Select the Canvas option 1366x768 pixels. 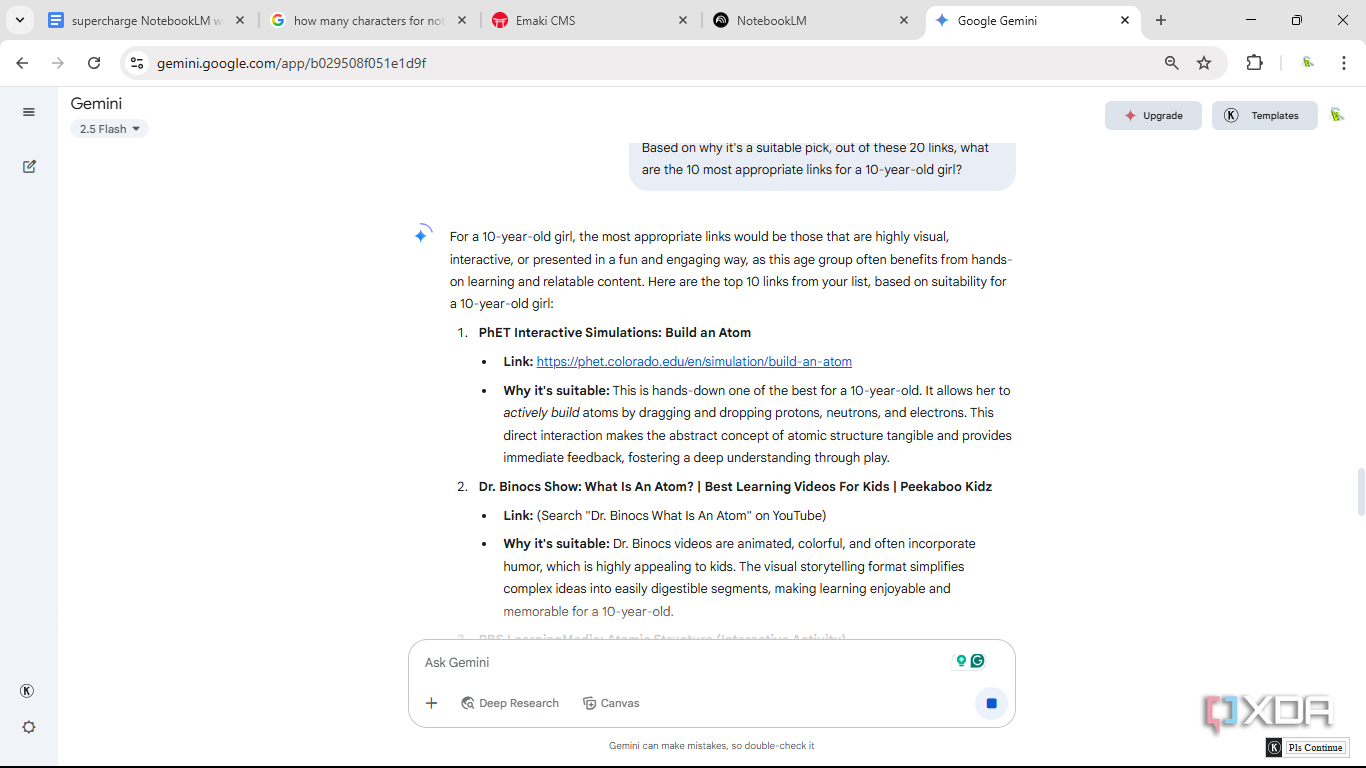pyautogui.click(x=611, y=703)
